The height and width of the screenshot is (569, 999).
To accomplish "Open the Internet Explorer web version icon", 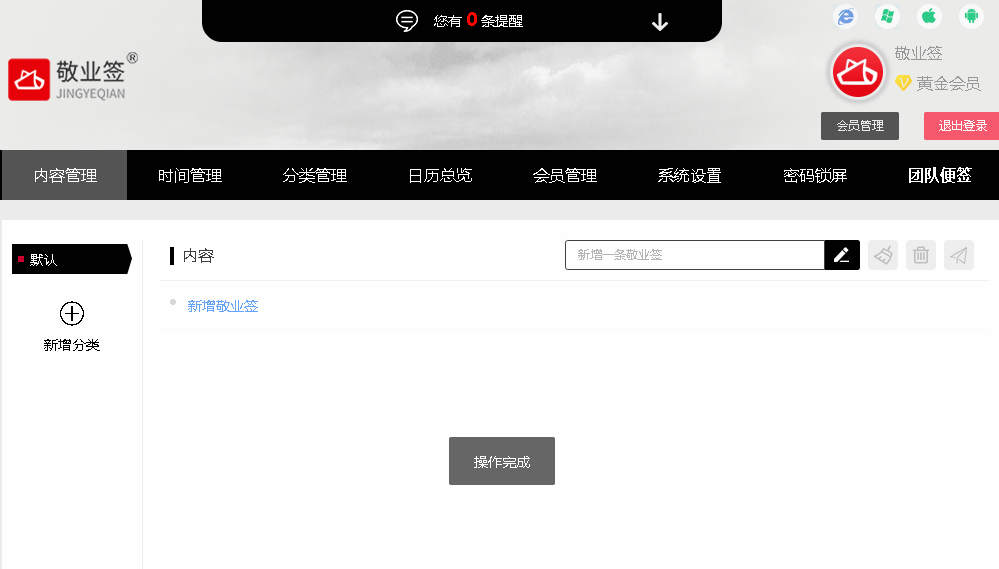I will pyautogui.click(x=845, y=16).
